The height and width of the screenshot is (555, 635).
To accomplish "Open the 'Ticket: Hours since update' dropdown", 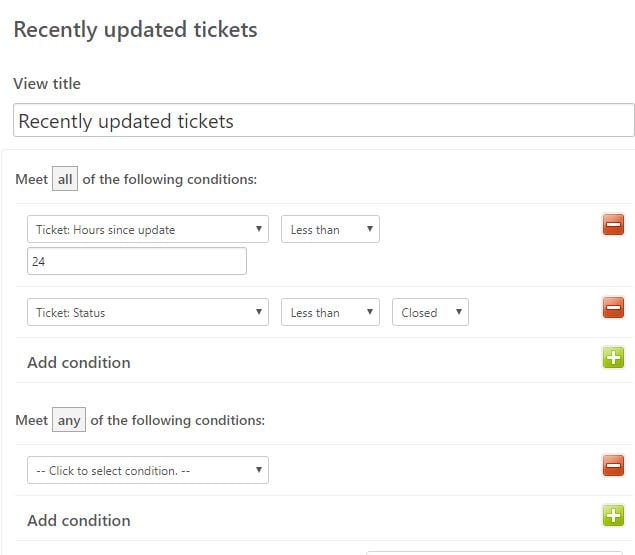I will (x=148, y=229).
